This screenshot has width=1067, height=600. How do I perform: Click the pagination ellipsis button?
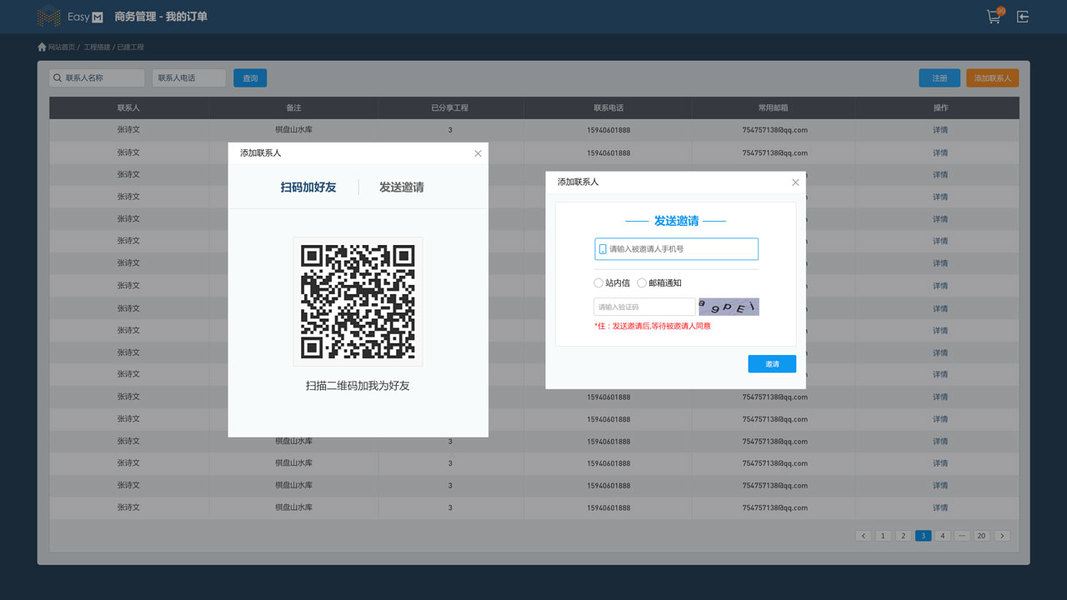[962, 536]
